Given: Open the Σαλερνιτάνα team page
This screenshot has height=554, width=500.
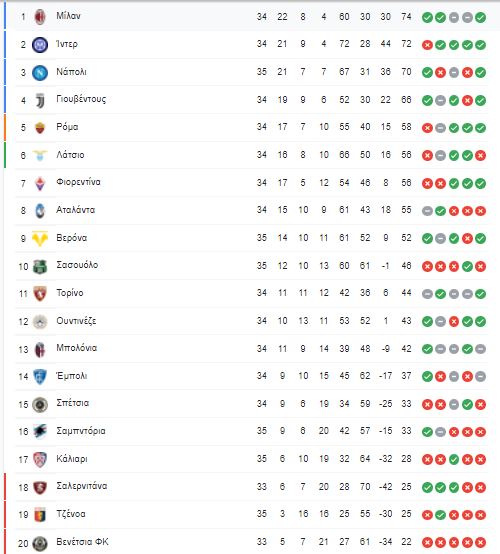Looking at the screenshot, I should pyautogui.click(x=82, y=486).
